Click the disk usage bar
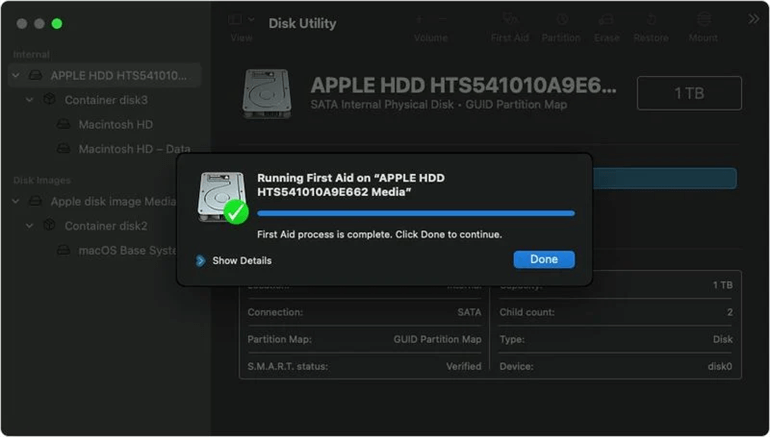Screen dimensions: 770x437 coord(664,178)
